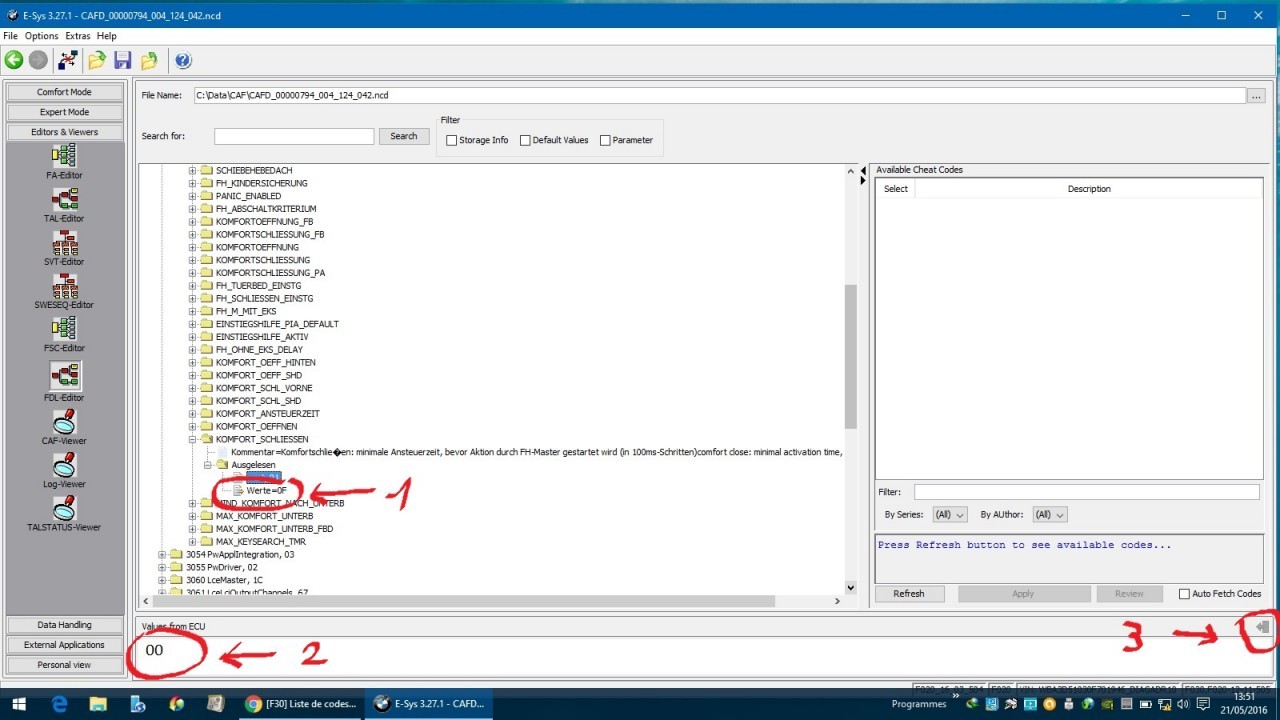This screenshot has height=720, width=1280.
Task: Expand the SCHIEBEHEBEDACH tree node
Action: (192, 171)
